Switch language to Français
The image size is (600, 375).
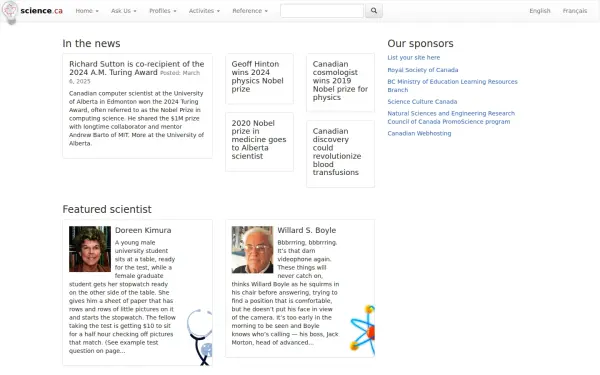click(575, 11)
